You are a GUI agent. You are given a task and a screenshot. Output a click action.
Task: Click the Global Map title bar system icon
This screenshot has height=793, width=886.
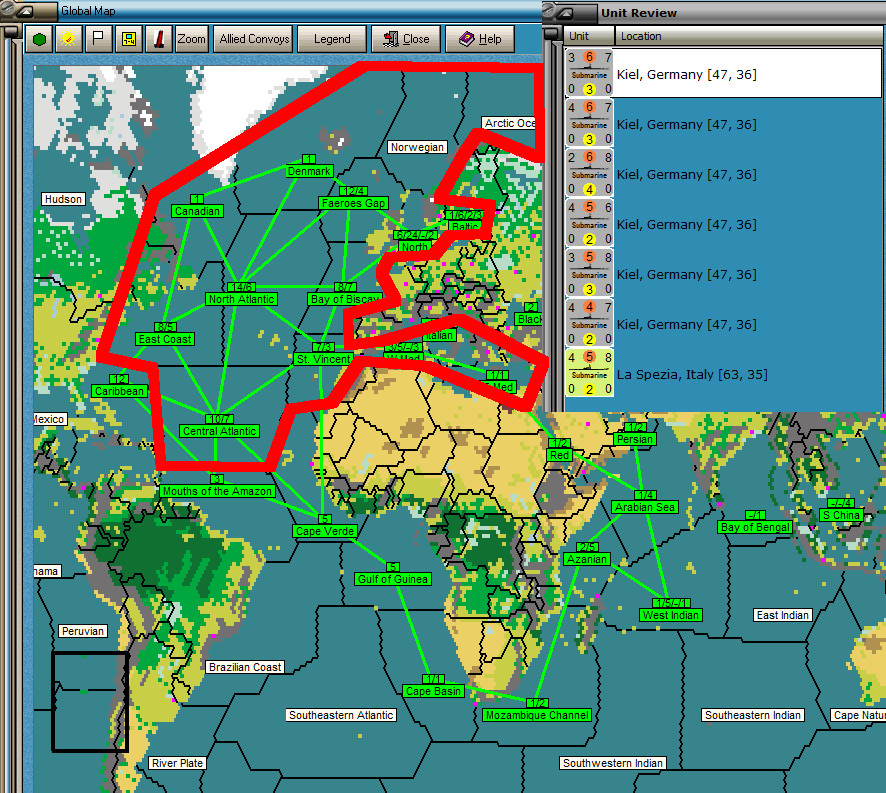point(16,11)
